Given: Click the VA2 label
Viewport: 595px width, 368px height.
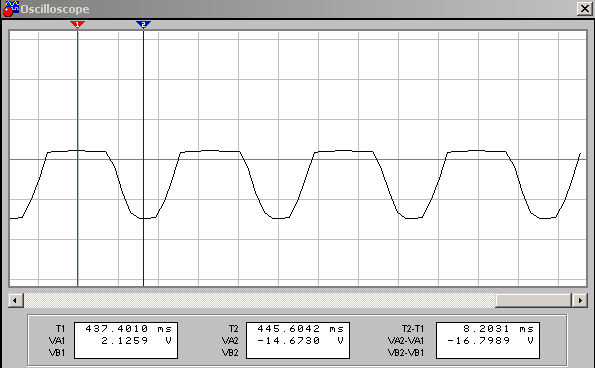Looking at the screenshot, I should click(230, 341).
